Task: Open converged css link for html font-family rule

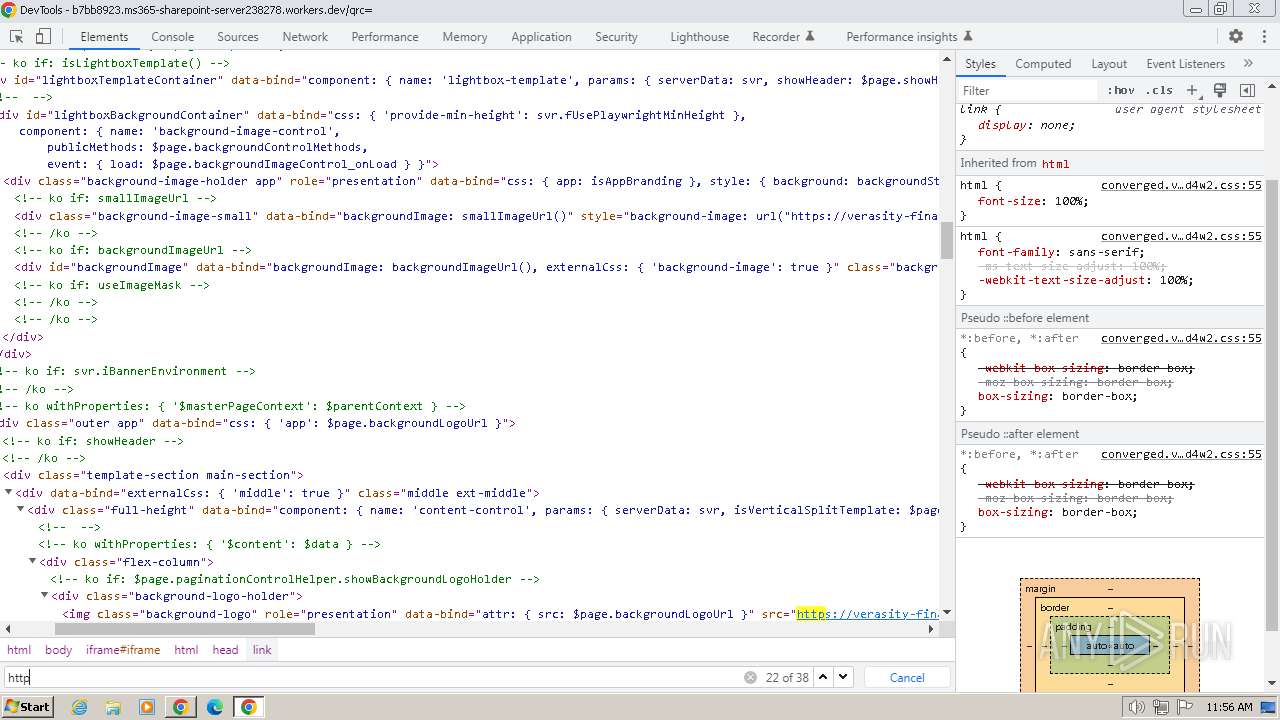Action: [x=1181, y=236]
